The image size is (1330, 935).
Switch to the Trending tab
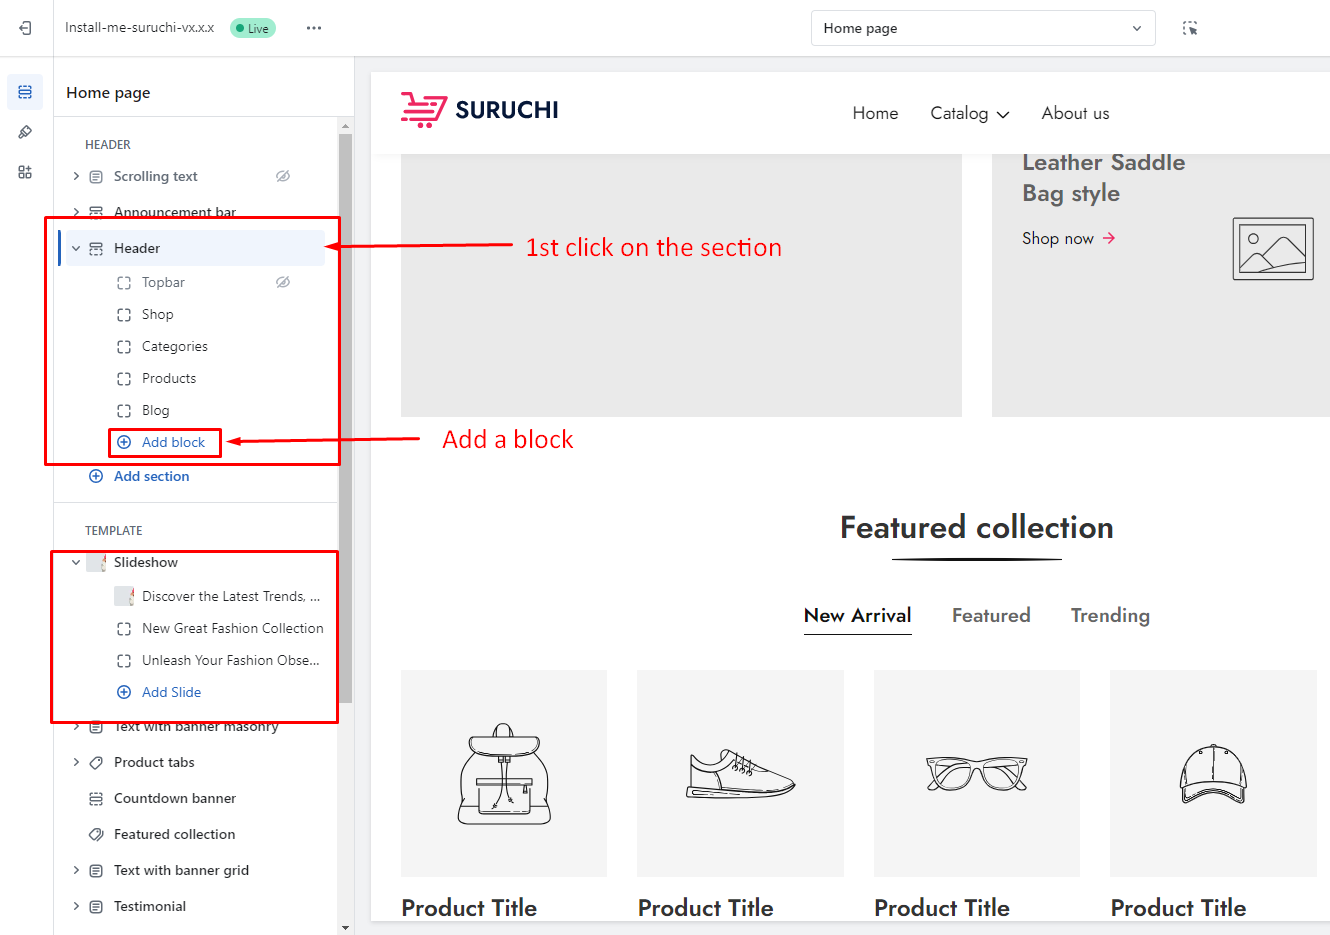tap(1110, 616)
